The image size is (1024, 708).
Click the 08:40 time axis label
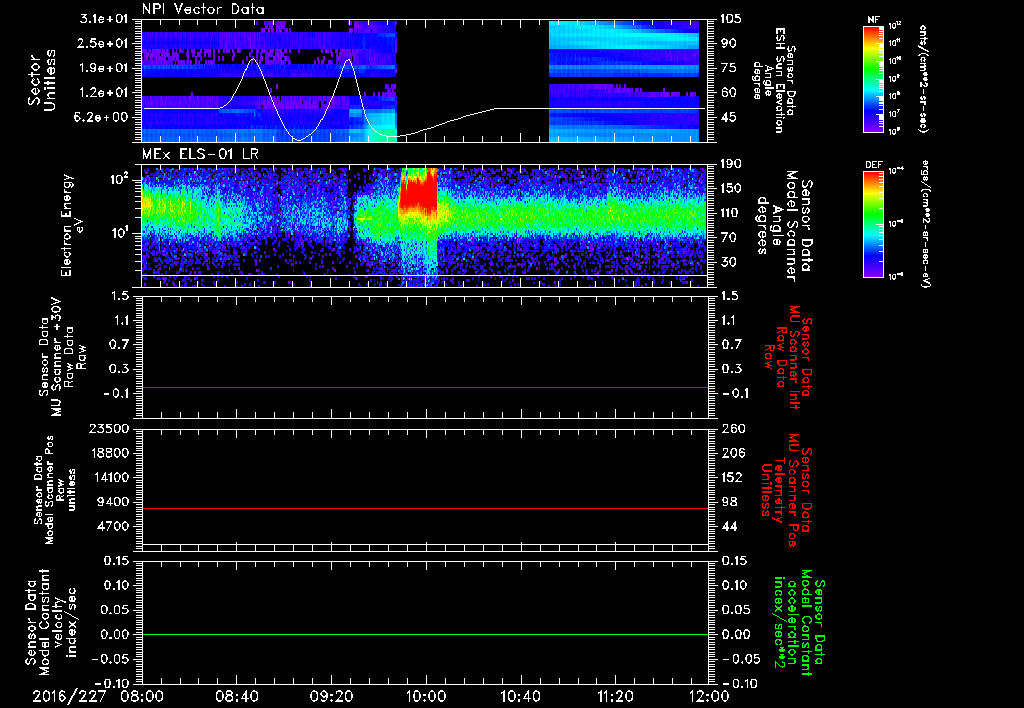pyautogui.click(x=236, y=696)
